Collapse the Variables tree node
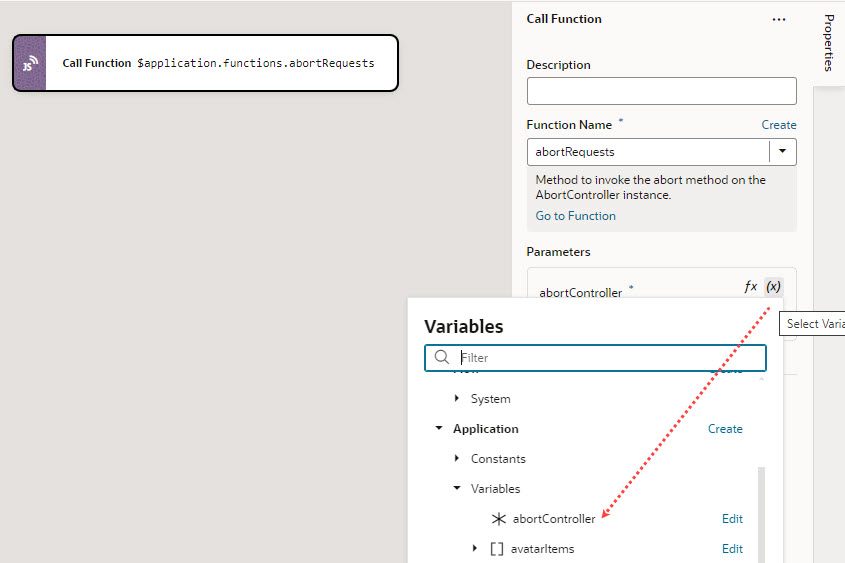This screenshot has height=563, width=845. point(457,489)
